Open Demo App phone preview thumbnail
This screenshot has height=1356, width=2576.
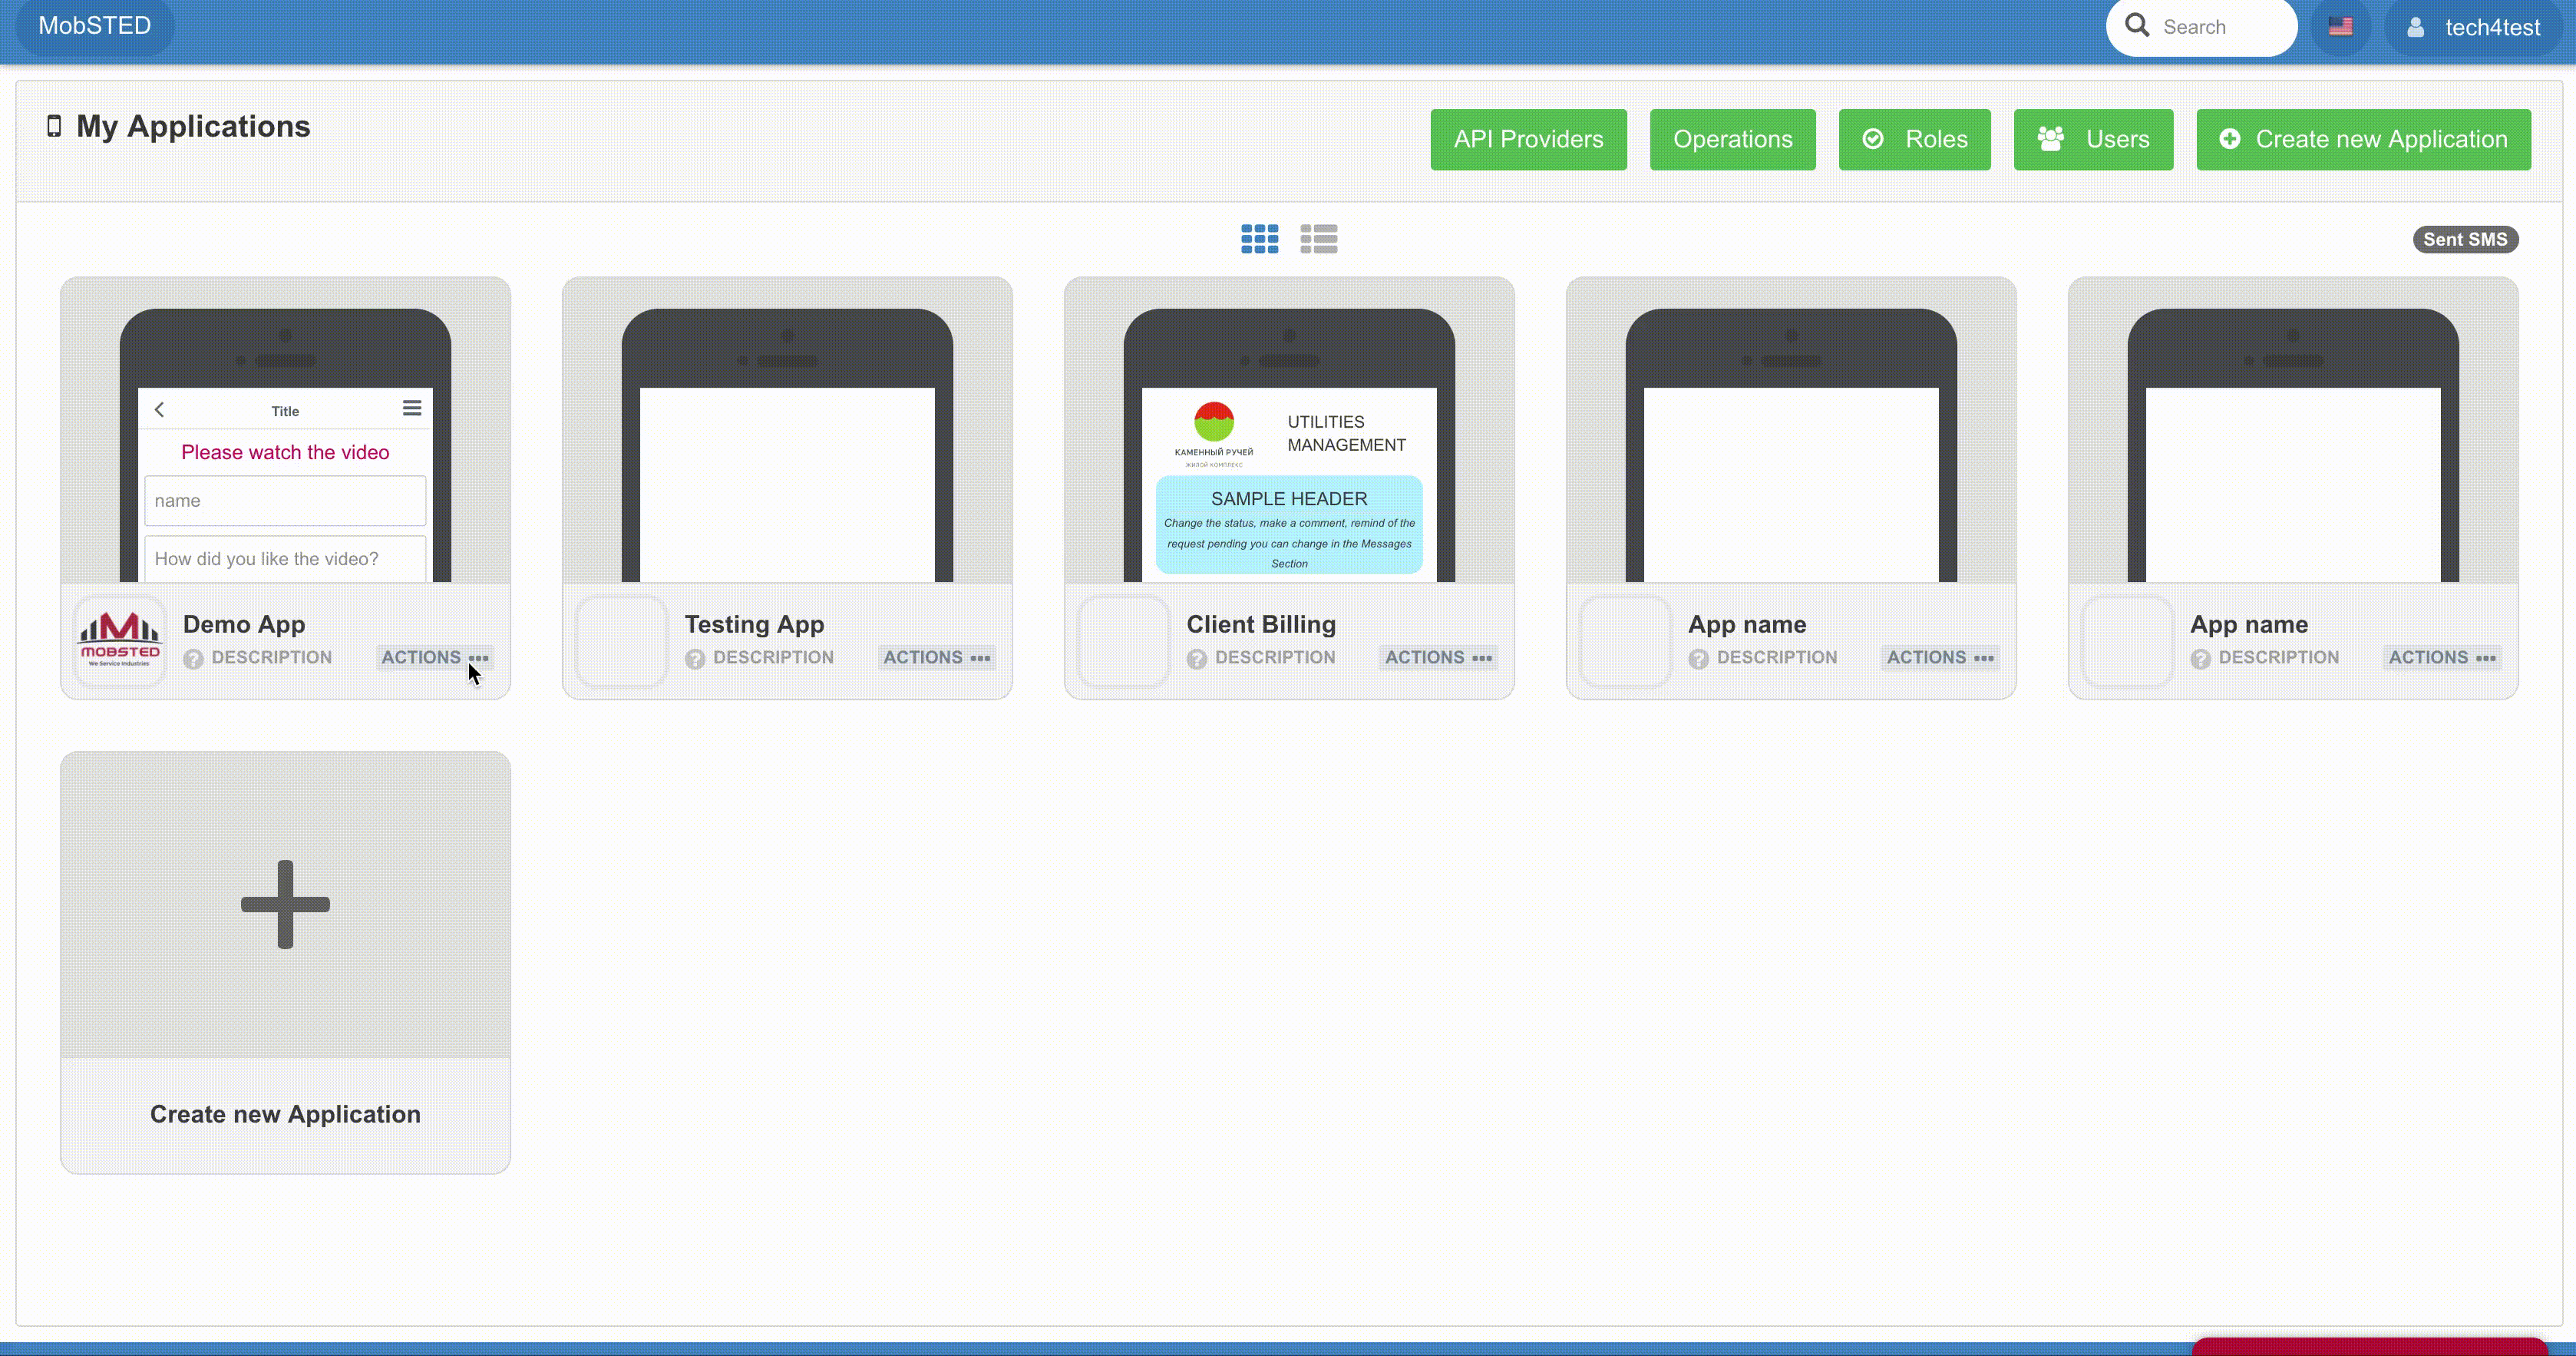(x=285, y=430)
